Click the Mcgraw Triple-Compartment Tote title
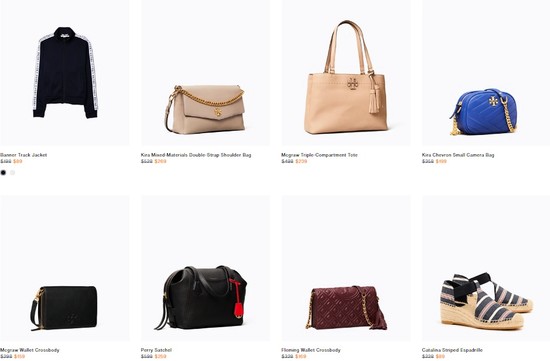The width and height of the screenshot is (550, 361). (320, 155)
